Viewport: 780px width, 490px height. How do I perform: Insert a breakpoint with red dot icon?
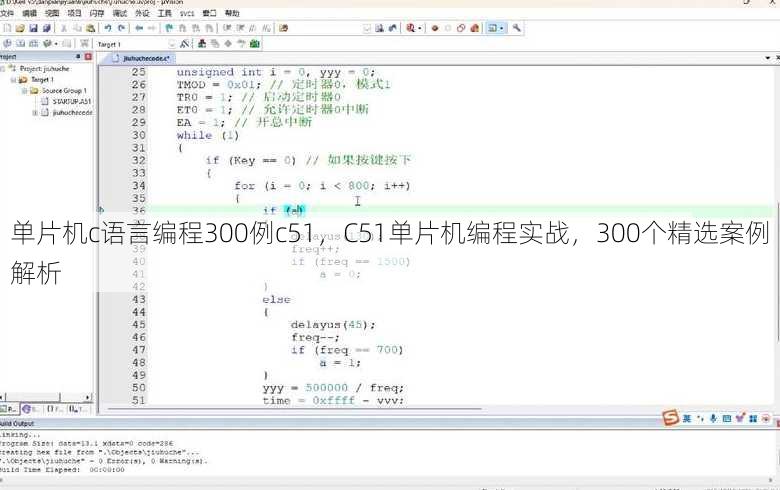click(435, 28)
